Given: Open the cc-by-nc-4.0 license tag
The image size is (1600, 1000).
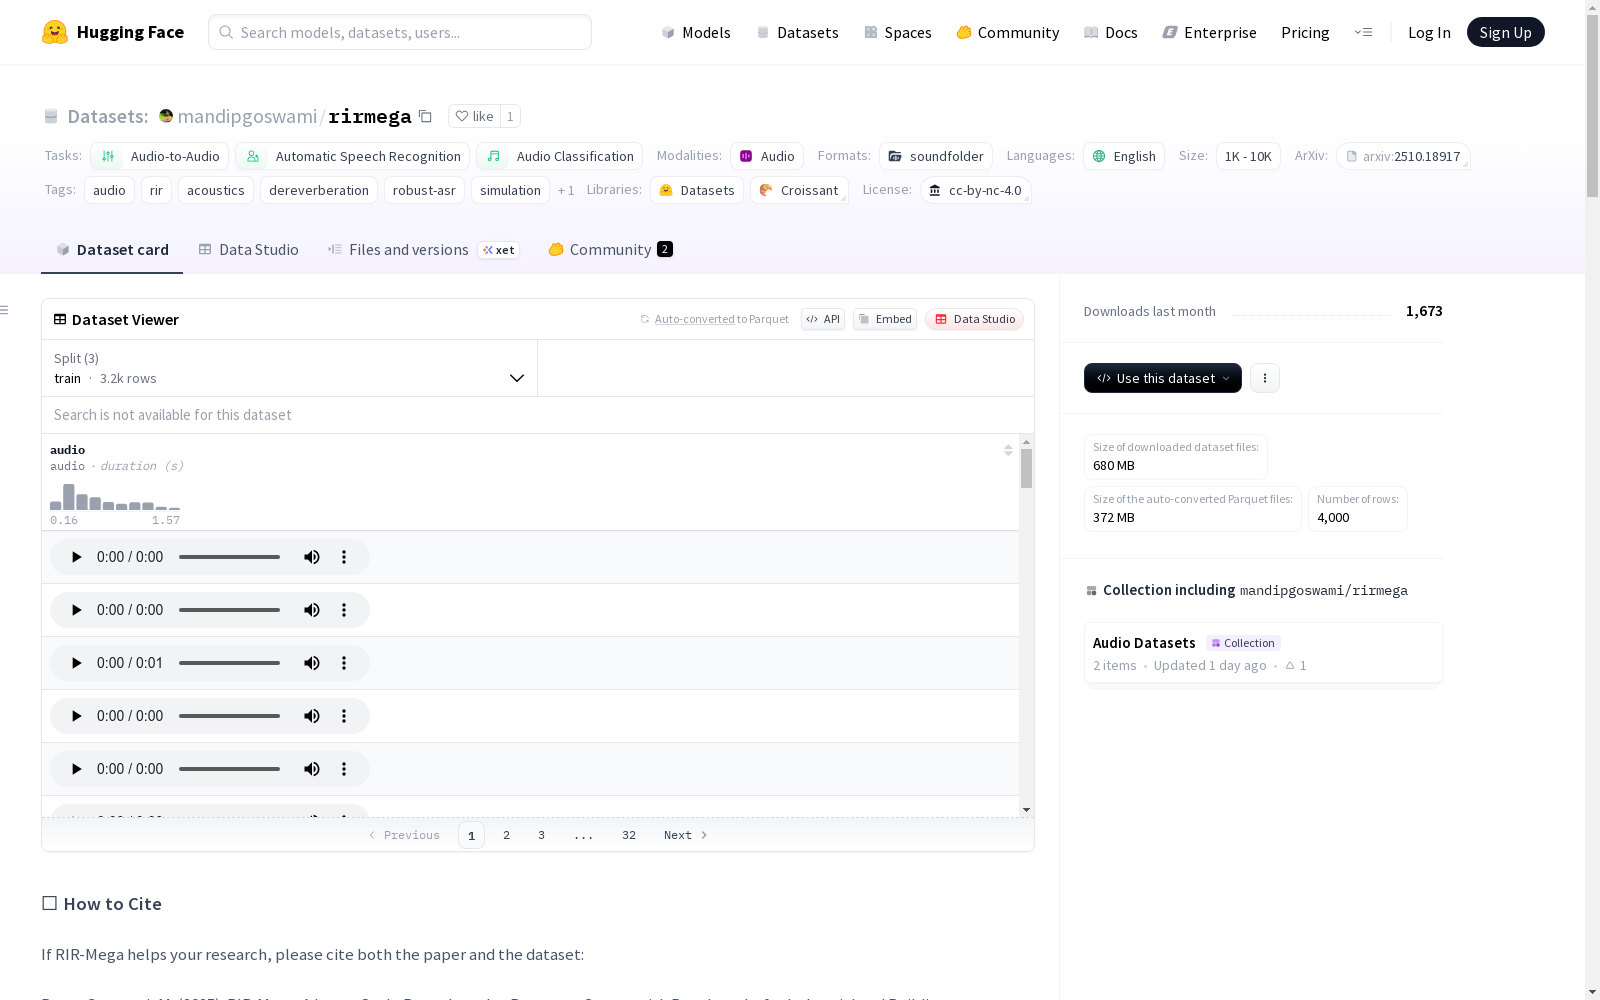Looking at the screenshot, I should 976,190.
